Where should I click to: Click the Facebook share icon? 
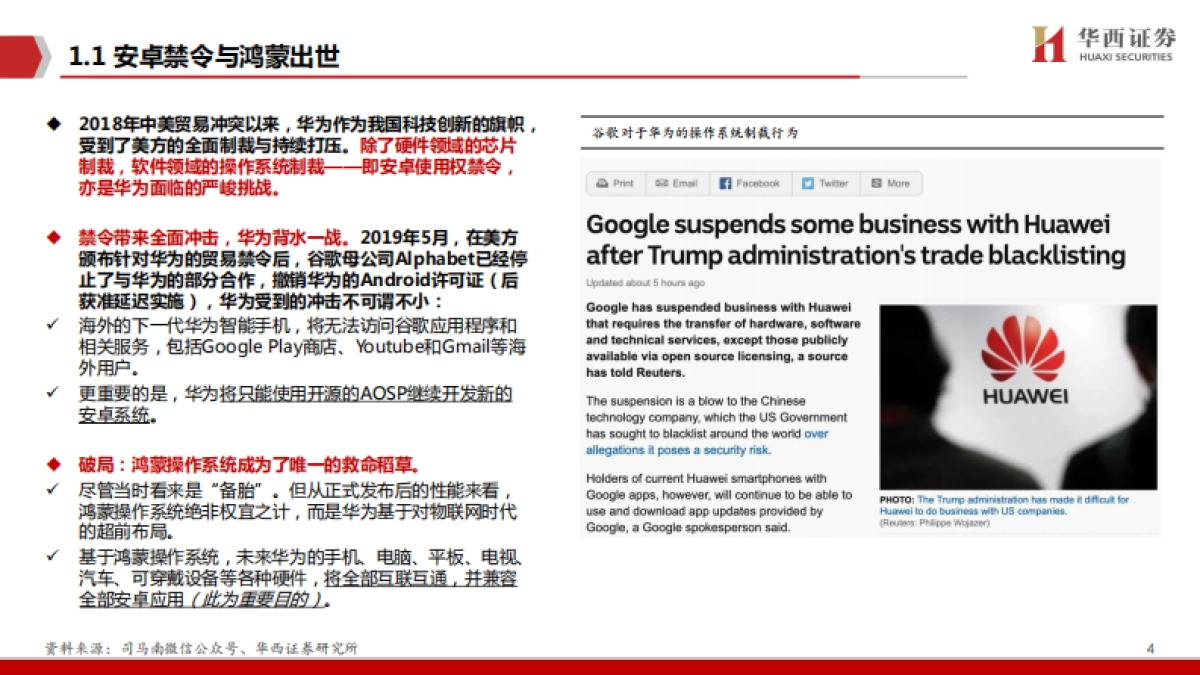pos(724,183)
